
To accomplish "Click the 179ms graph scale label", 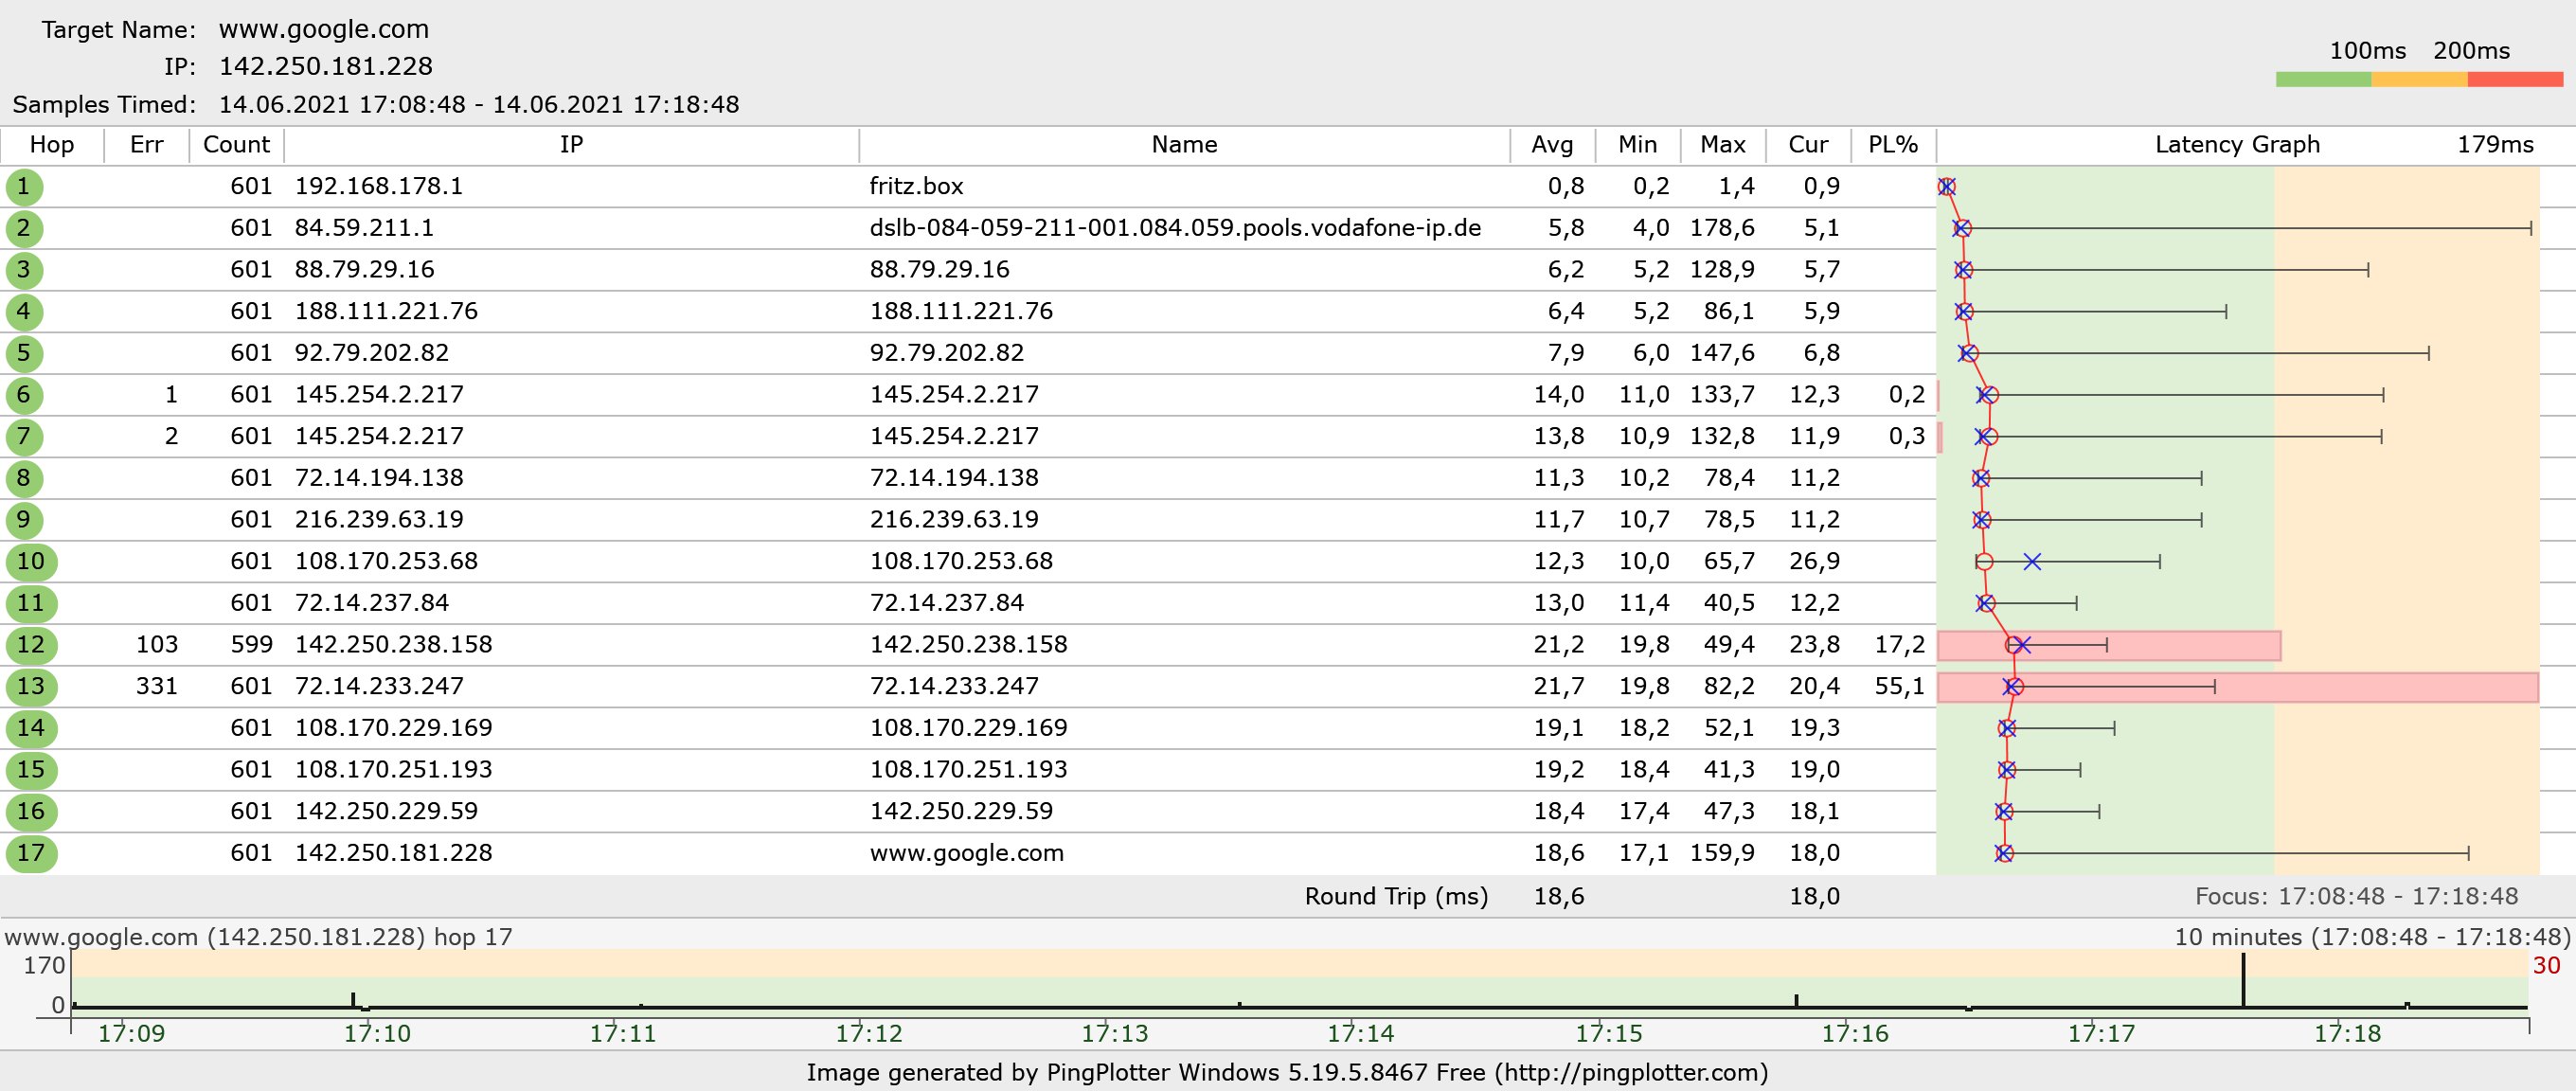I will 2495,145.
